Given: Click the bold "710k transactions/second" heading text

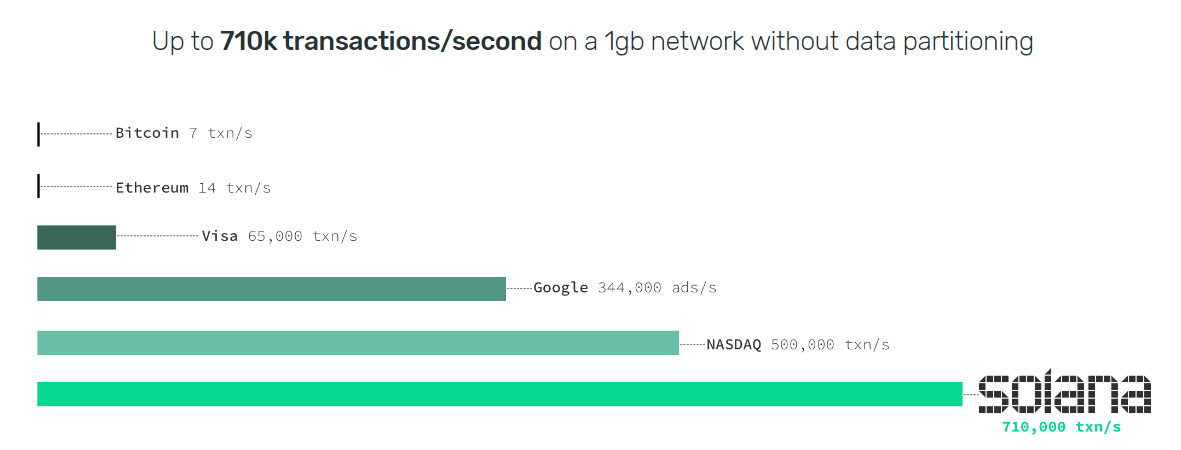Looking at the screenshot, I should [x=381, y=42].
